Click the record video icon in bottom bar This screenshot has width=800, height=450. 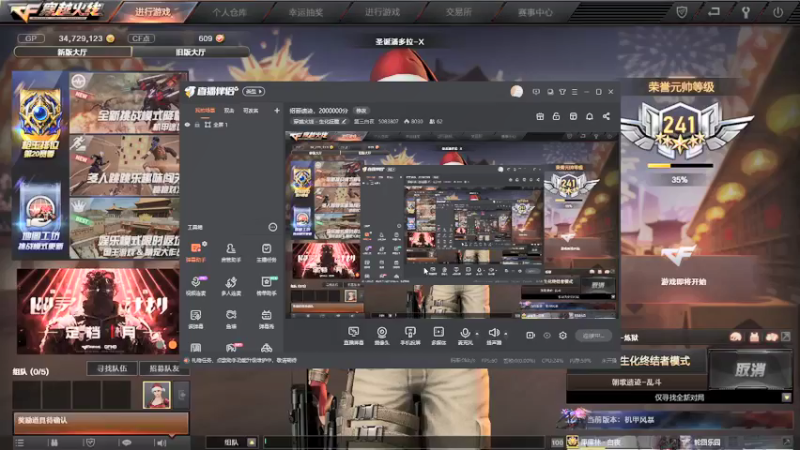(530, 335)
